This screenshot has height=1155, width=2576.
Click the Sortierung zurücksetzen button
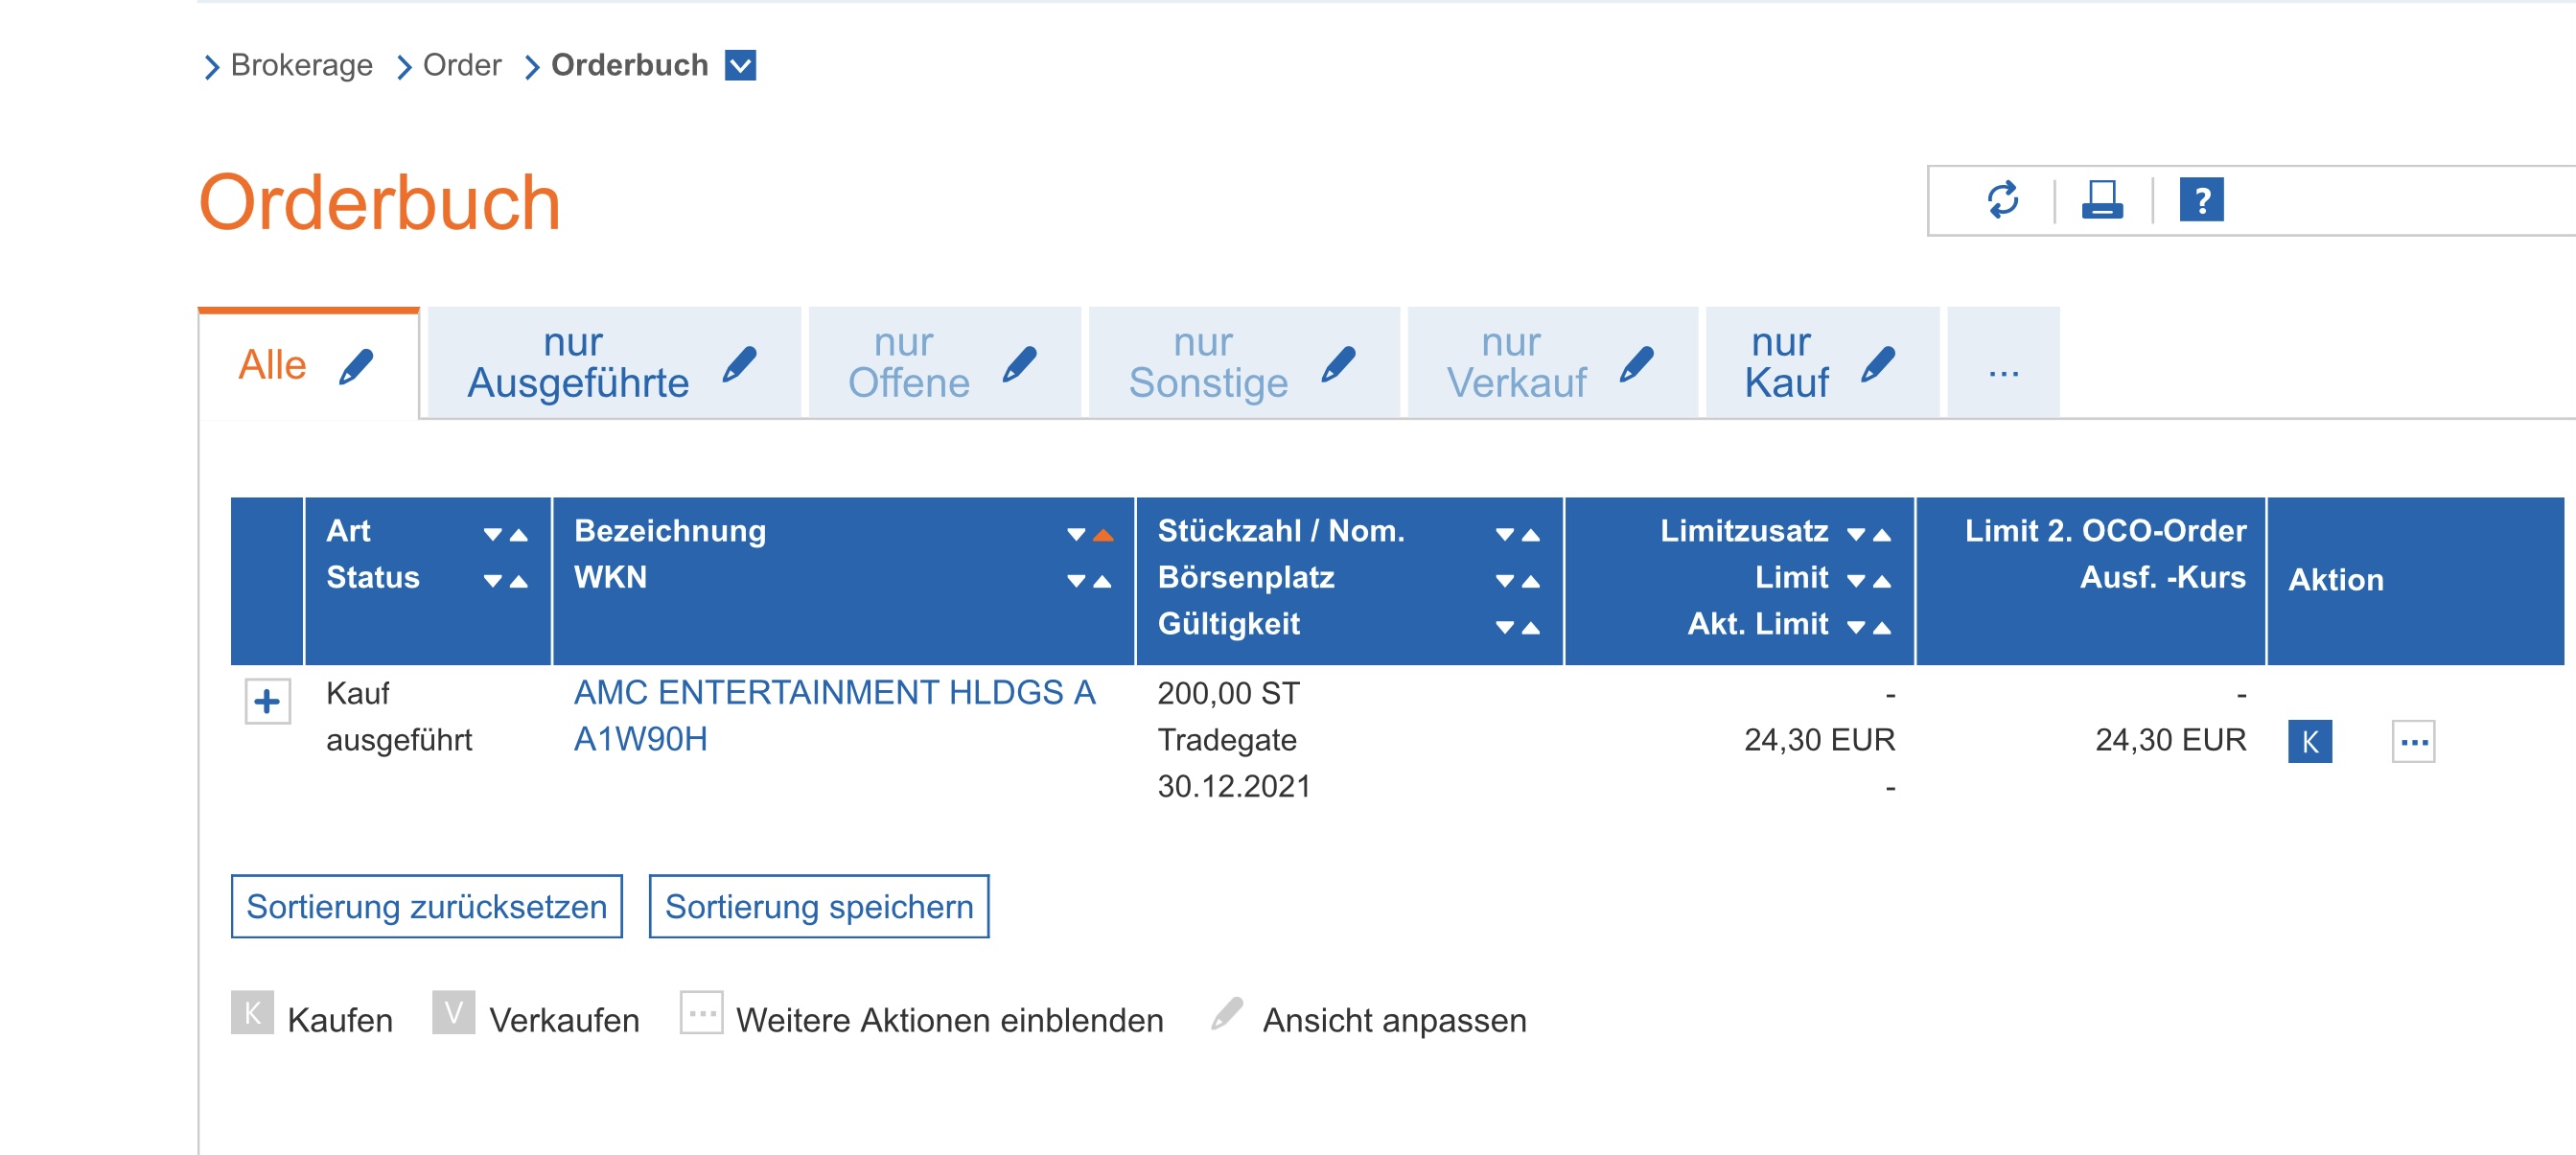pyautogui.click(x=425, y=905)
